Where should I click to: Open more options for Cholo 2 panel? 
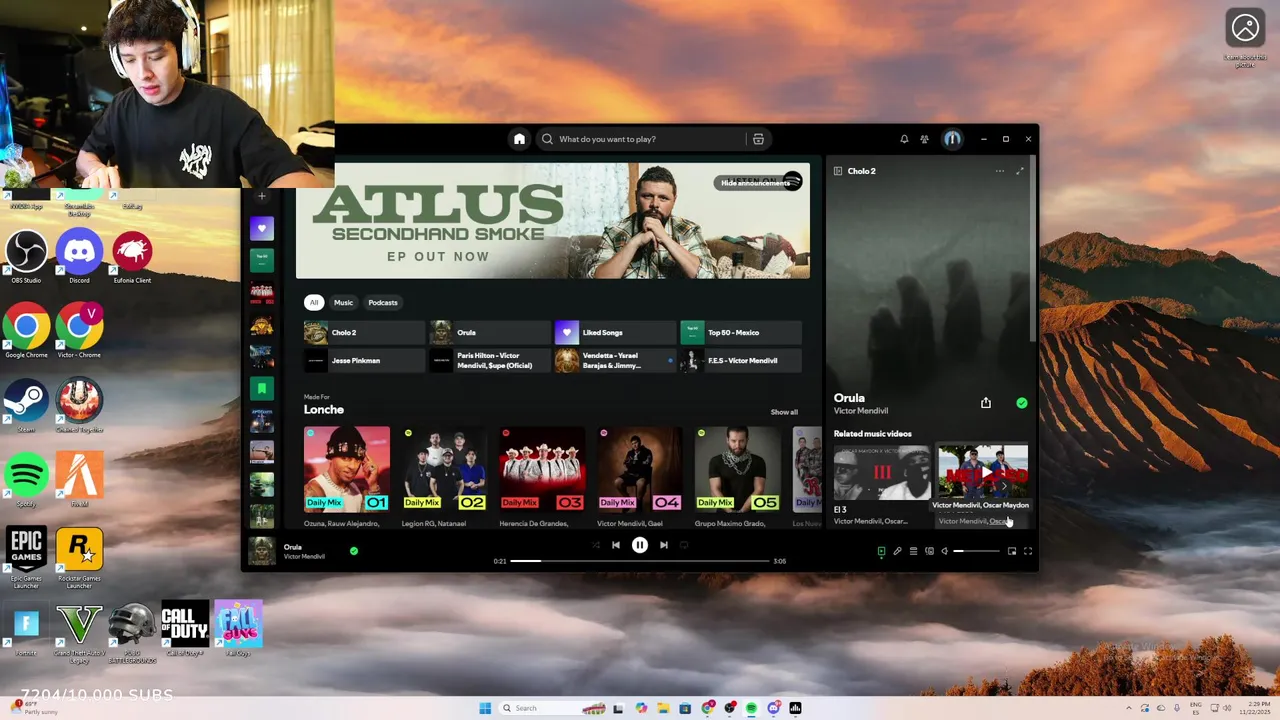(x=999, y=171)
